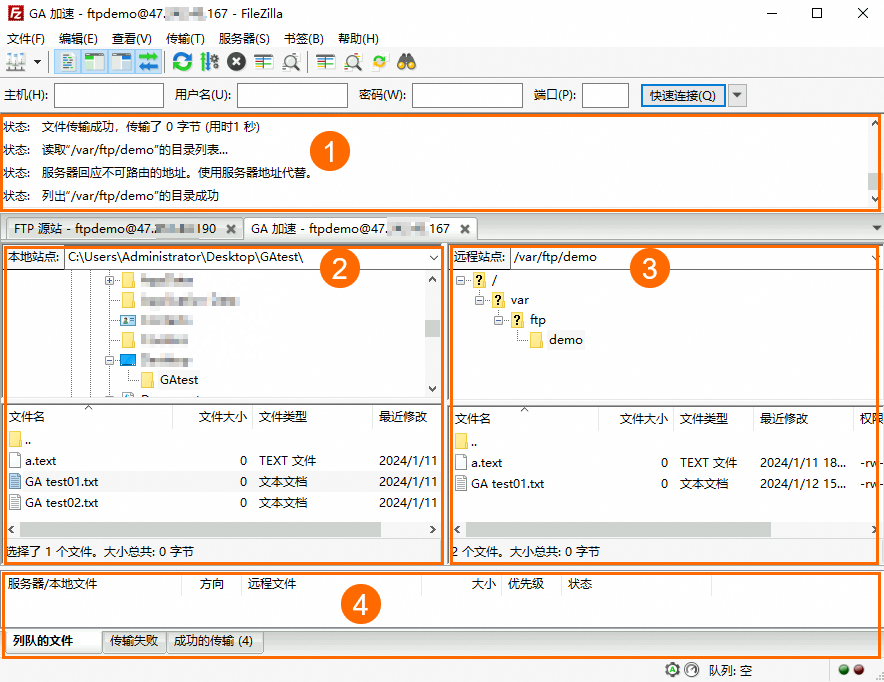Click the speed limits gauge in the status bar

tap(692, 670)
